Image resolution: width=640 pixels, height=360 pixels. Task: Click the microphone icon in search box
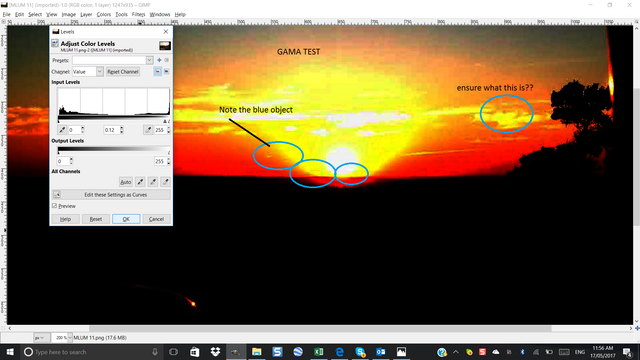155,352
